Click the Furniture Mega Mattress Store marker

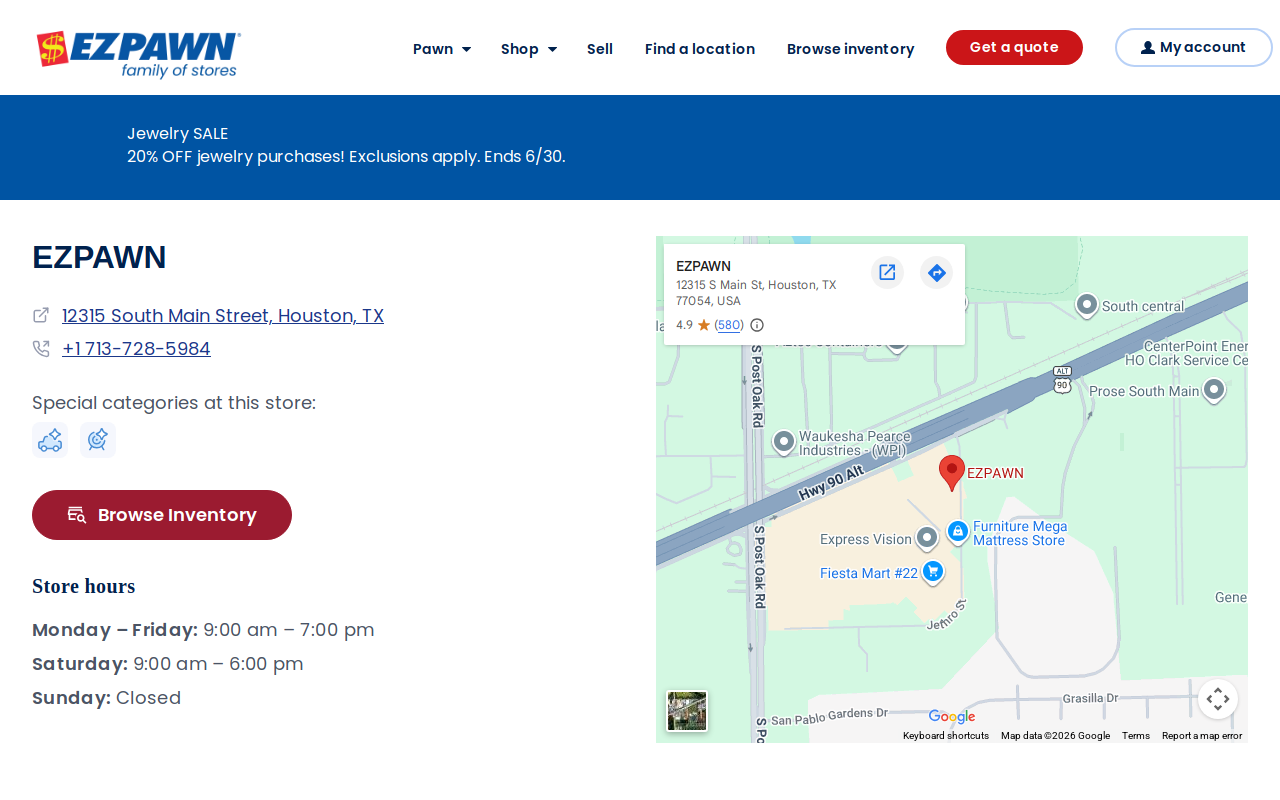point(958,531)
